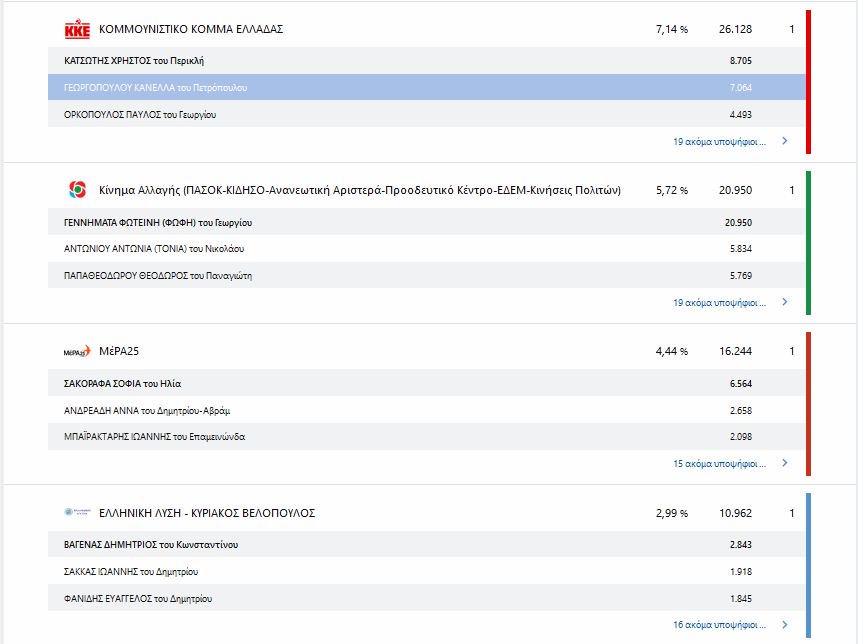This screenshot has width=858, height=644.
Task: Click the ΜέΡΑ25 party logo
Action: point(77,351)
